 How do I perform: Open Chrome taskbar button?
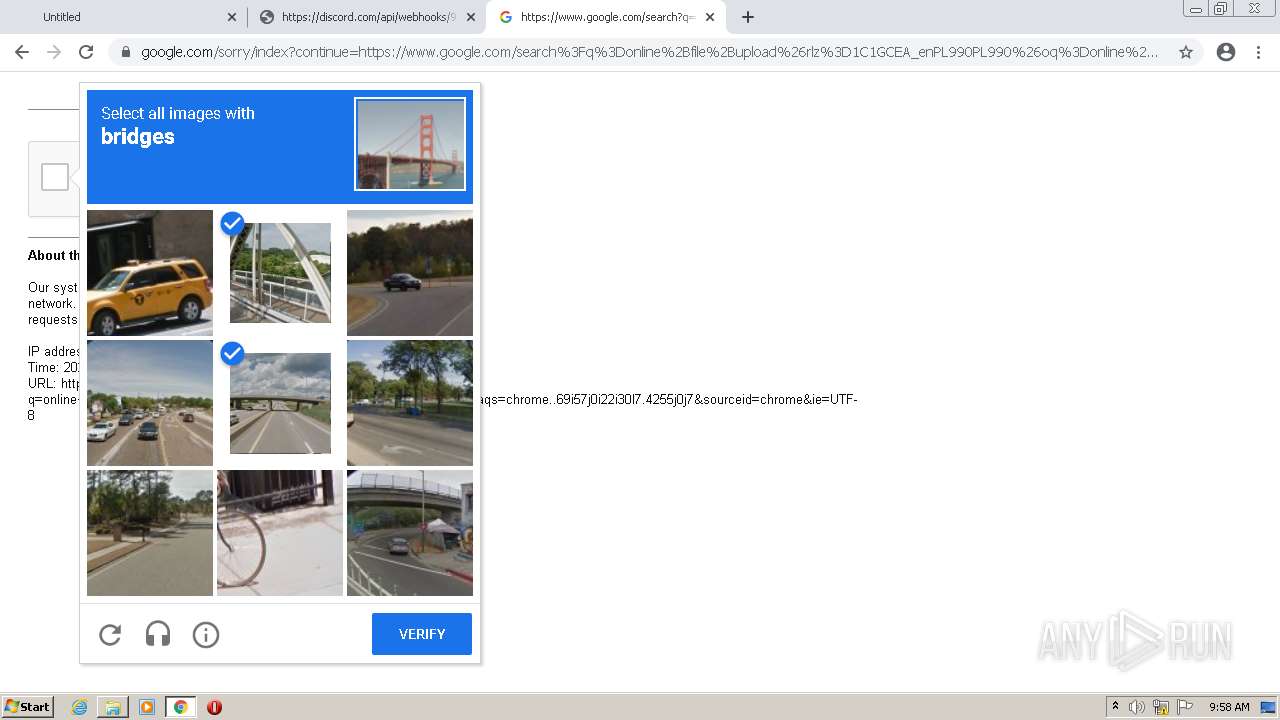181,707
